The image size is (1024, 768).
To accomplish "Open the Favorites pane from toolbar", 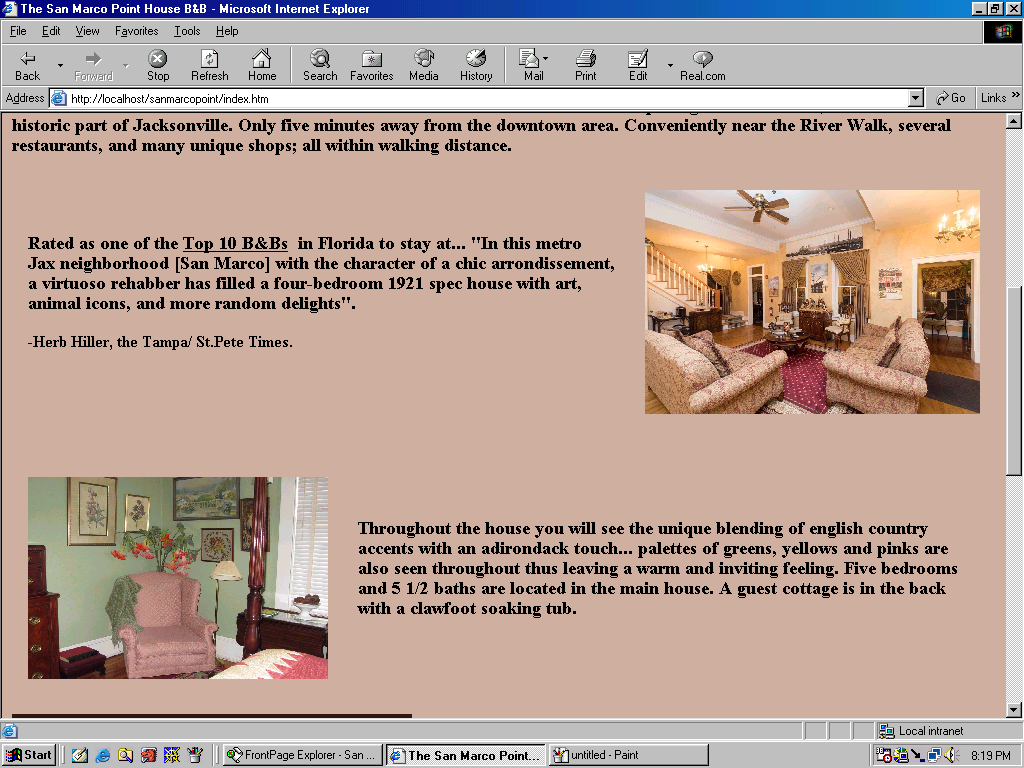I will click(372, 65).
